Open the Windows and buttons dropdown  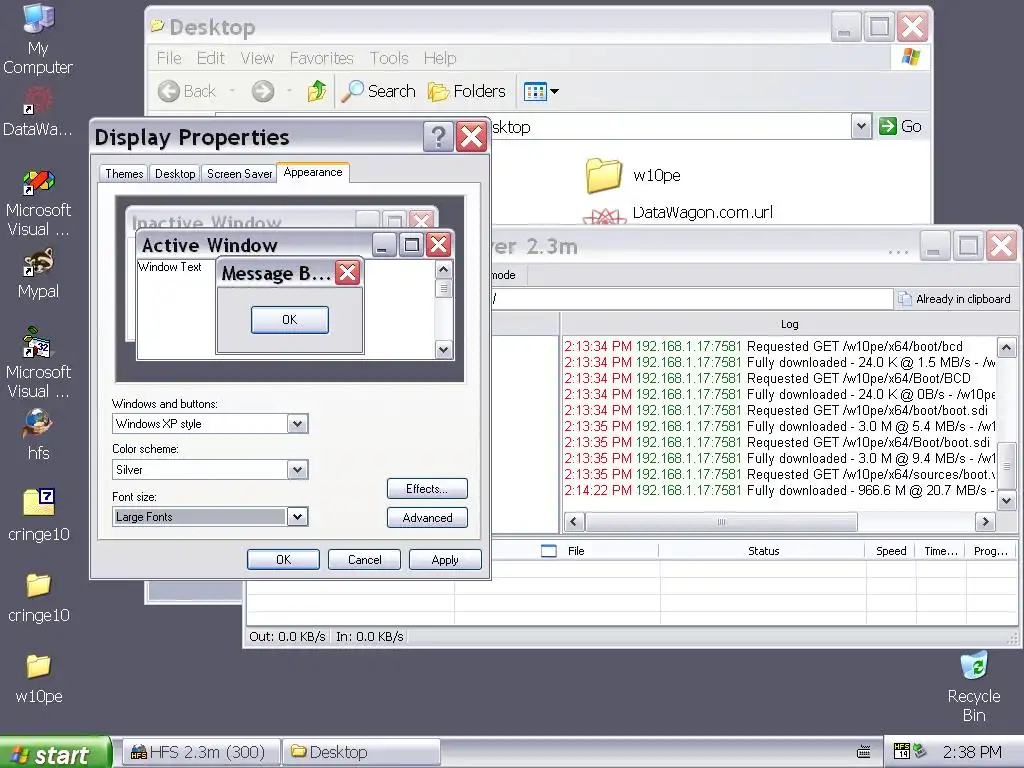tap(297, 424)
